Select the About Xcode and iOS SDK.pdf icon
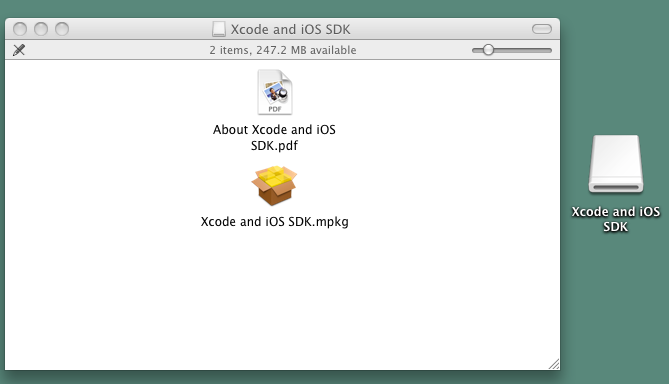Viewport: 669px width, 384px height. (x=275, y=92)
